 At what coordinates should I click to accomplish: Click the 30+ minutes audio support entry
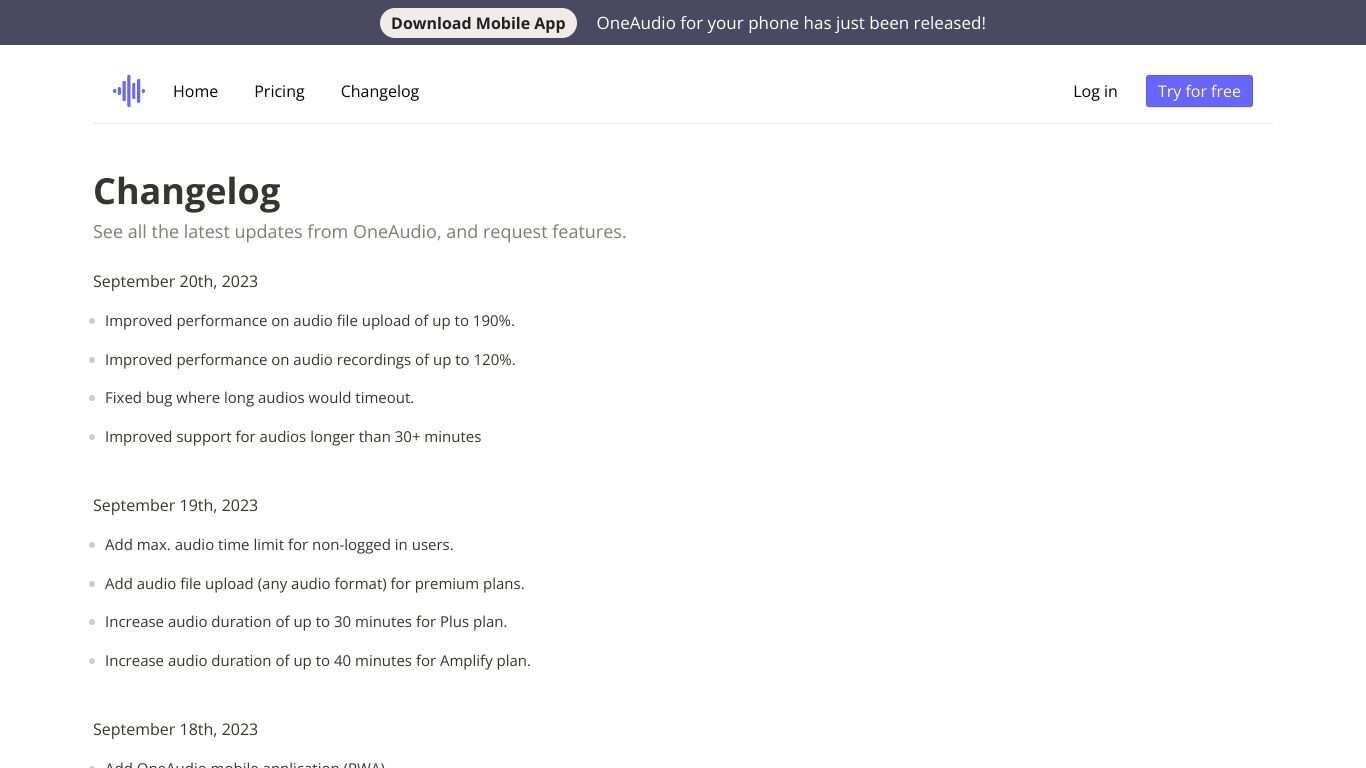coord(293,437)
